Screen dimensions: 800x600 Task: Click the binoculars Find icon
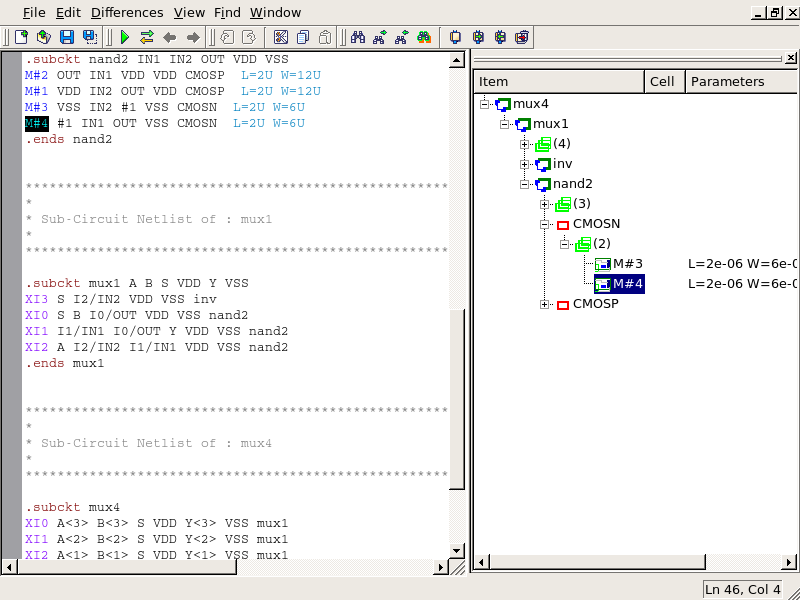click(x=358, y=37)
